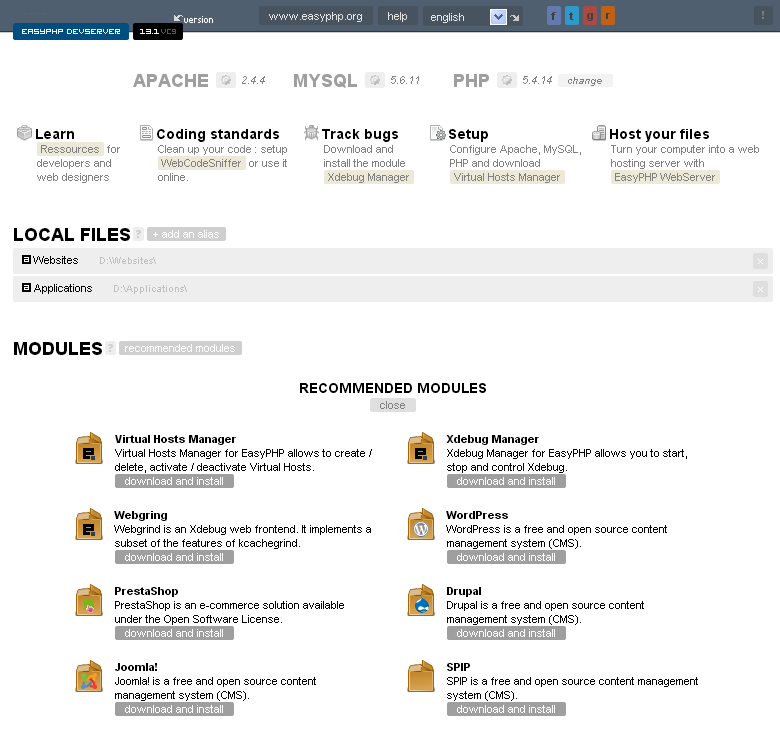Viewport: 780px width, 731px height.
Task: Open PHP settings gear icon
Action: point(506,80)
